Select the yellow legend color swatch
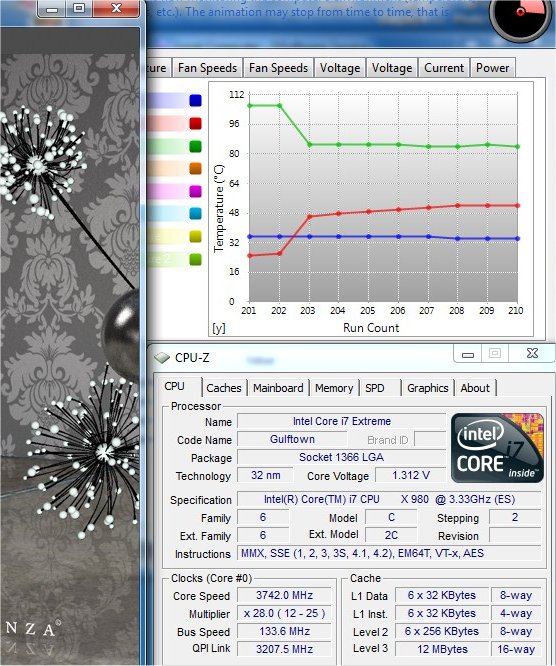 (195, 237)
